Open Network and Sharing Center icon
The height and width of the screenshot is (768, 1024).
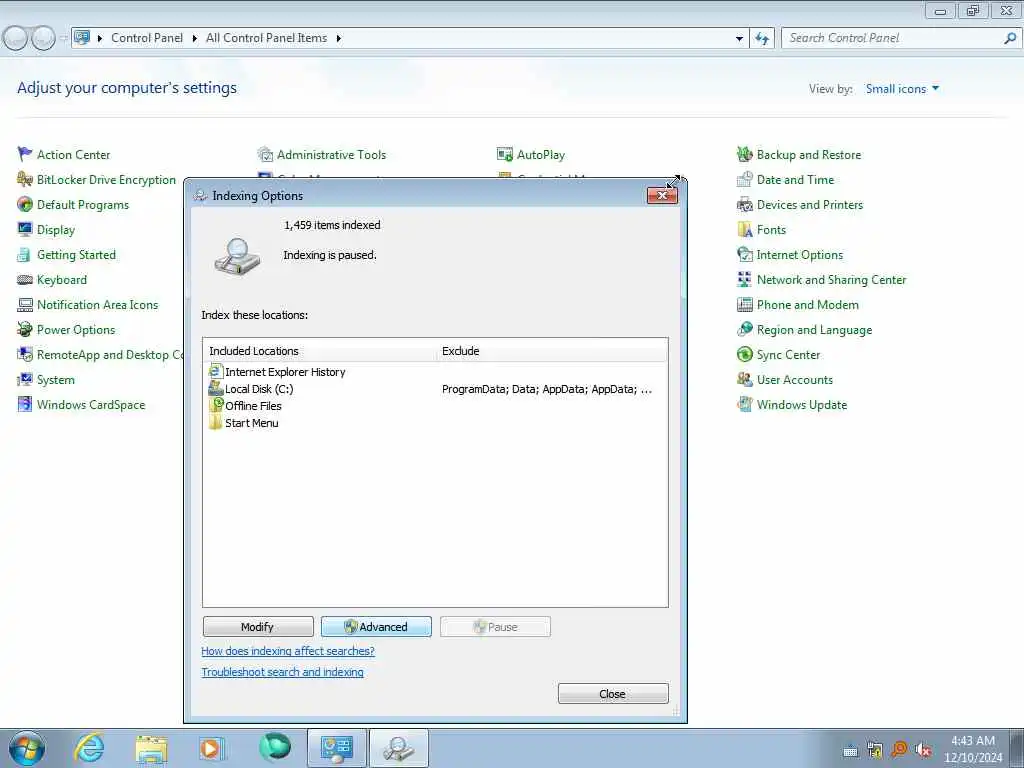click(x=744, y=280)
